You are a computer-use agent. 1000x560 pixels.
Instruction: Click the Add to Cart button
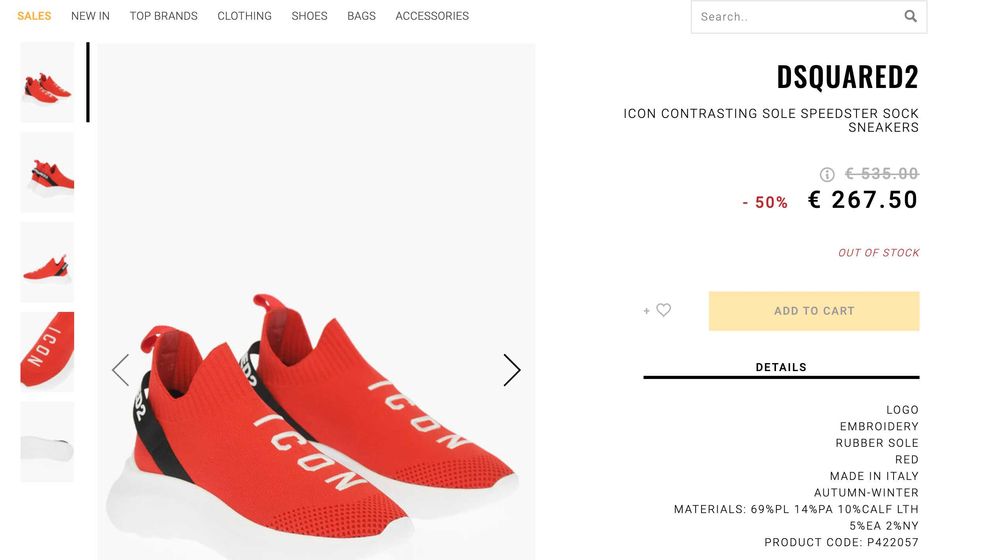(x=813, y=311)
